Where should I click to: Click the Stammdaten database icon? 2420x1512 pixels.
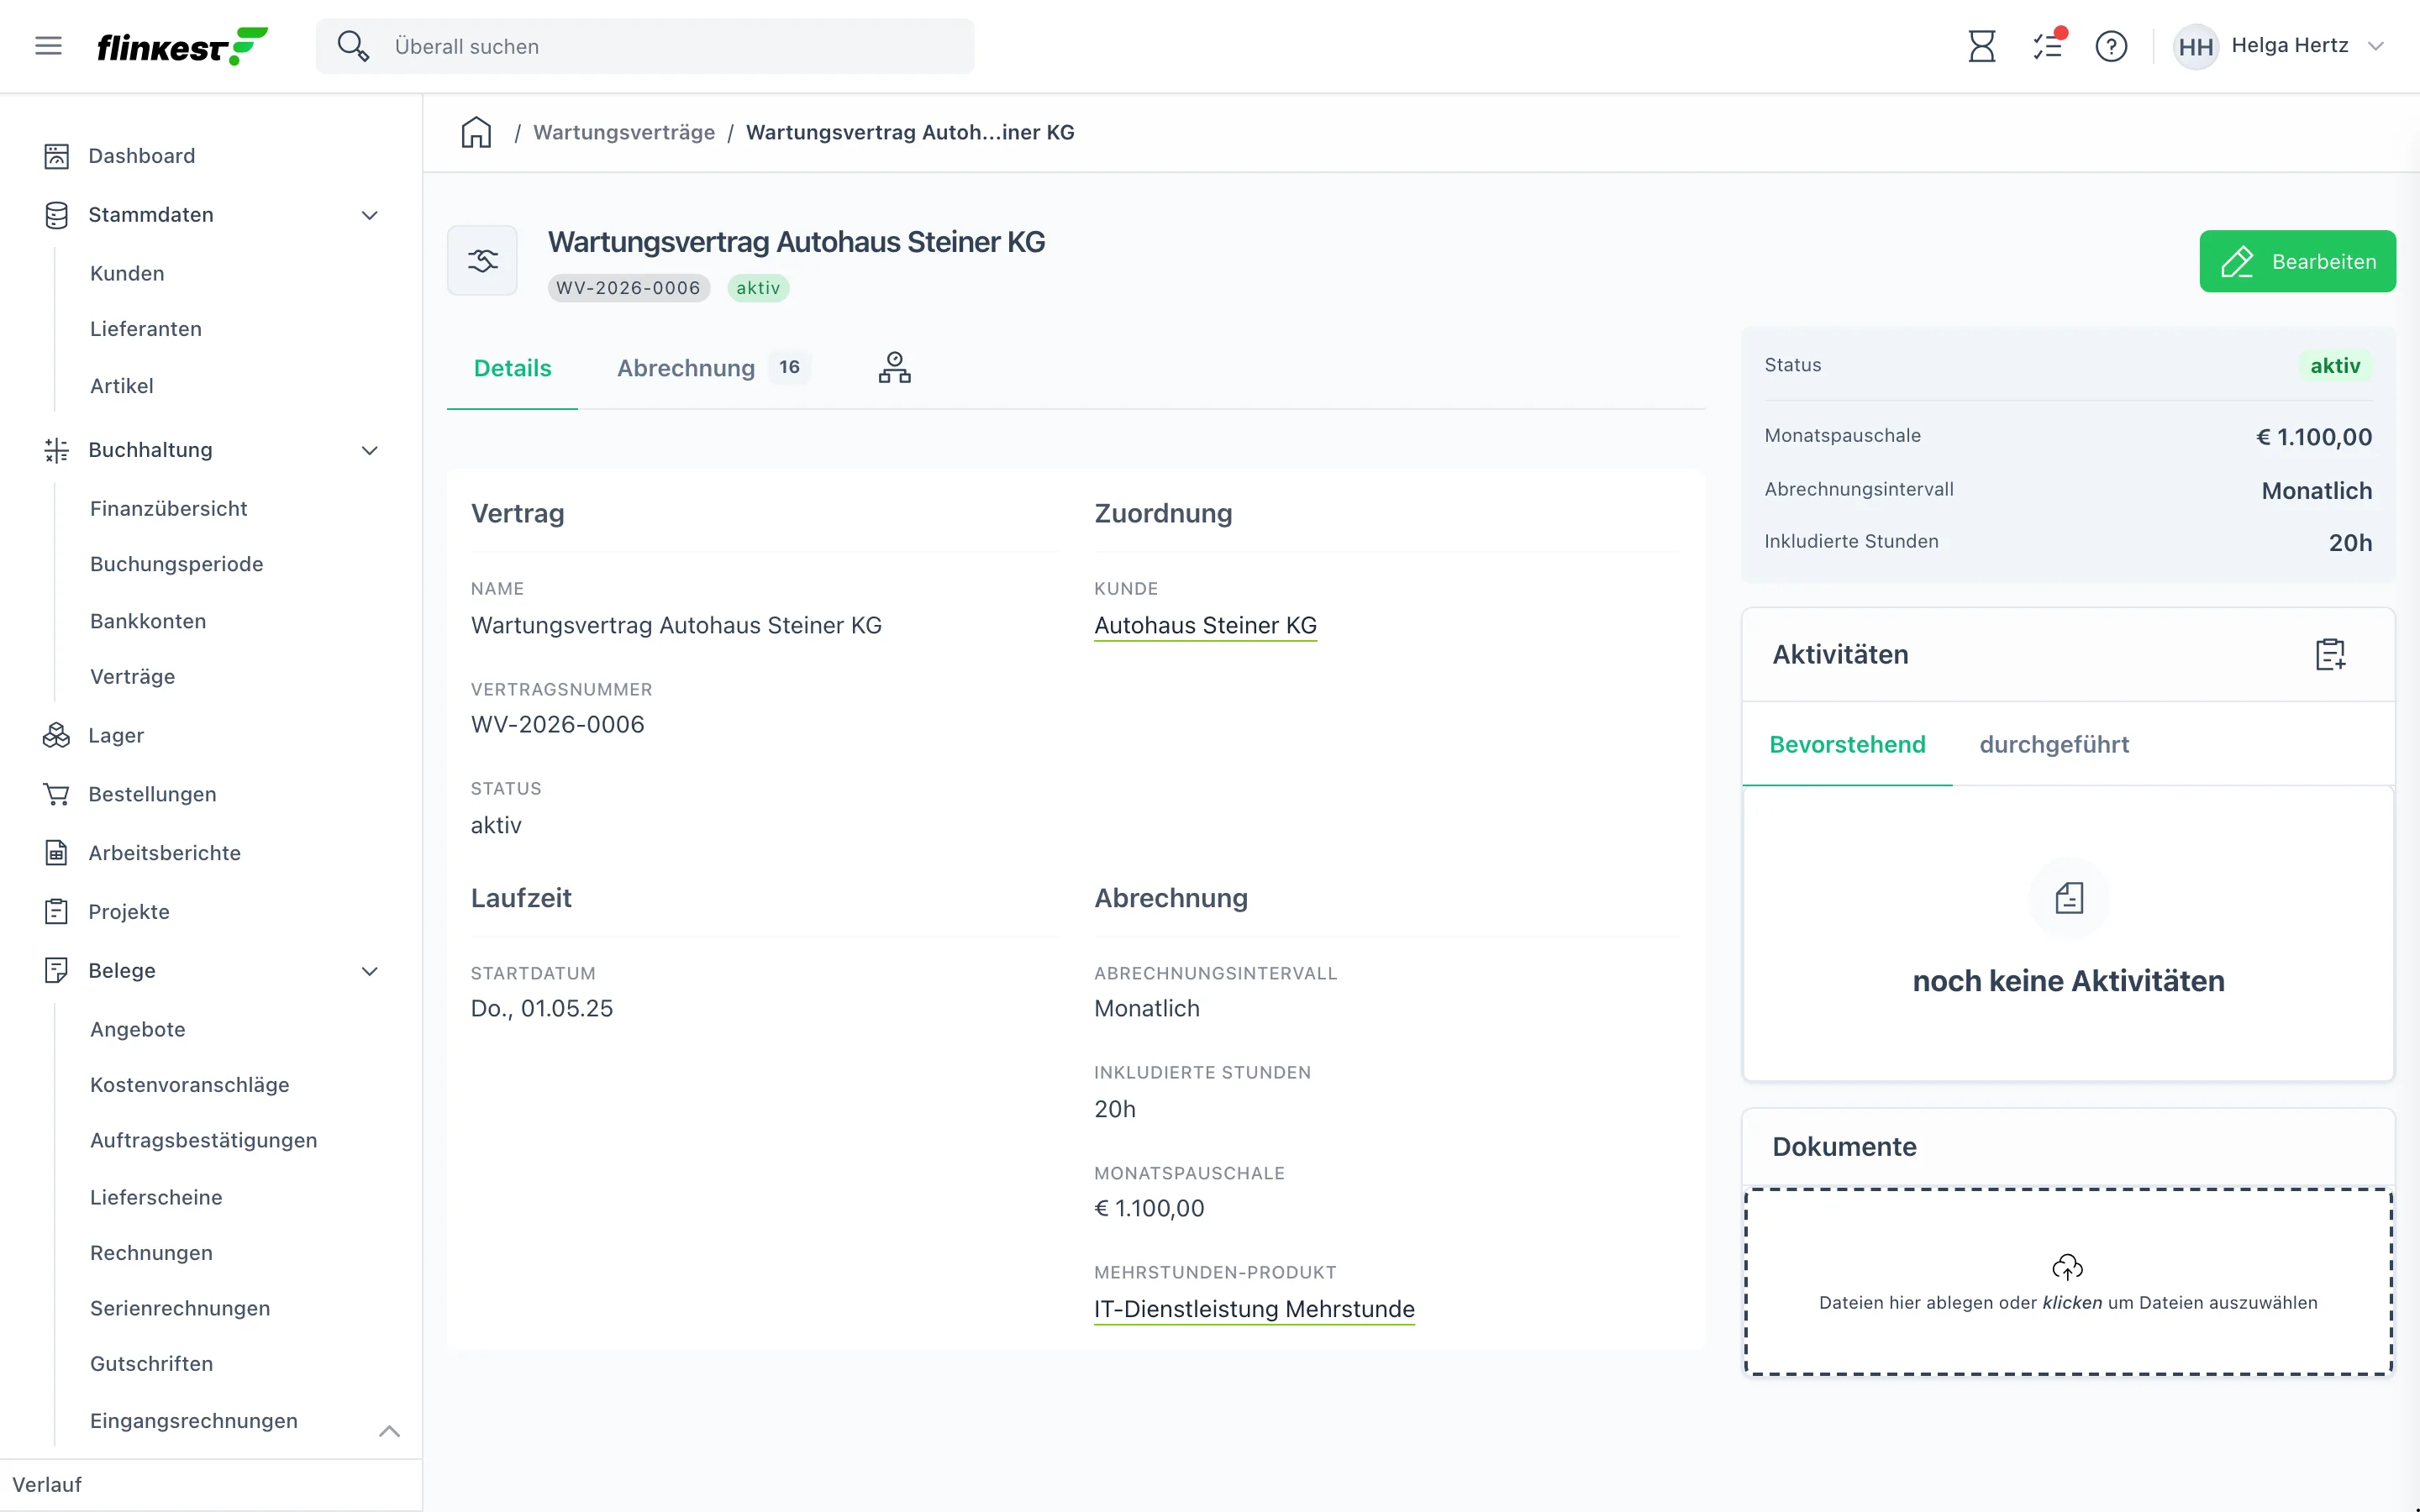tap(57, 215)
